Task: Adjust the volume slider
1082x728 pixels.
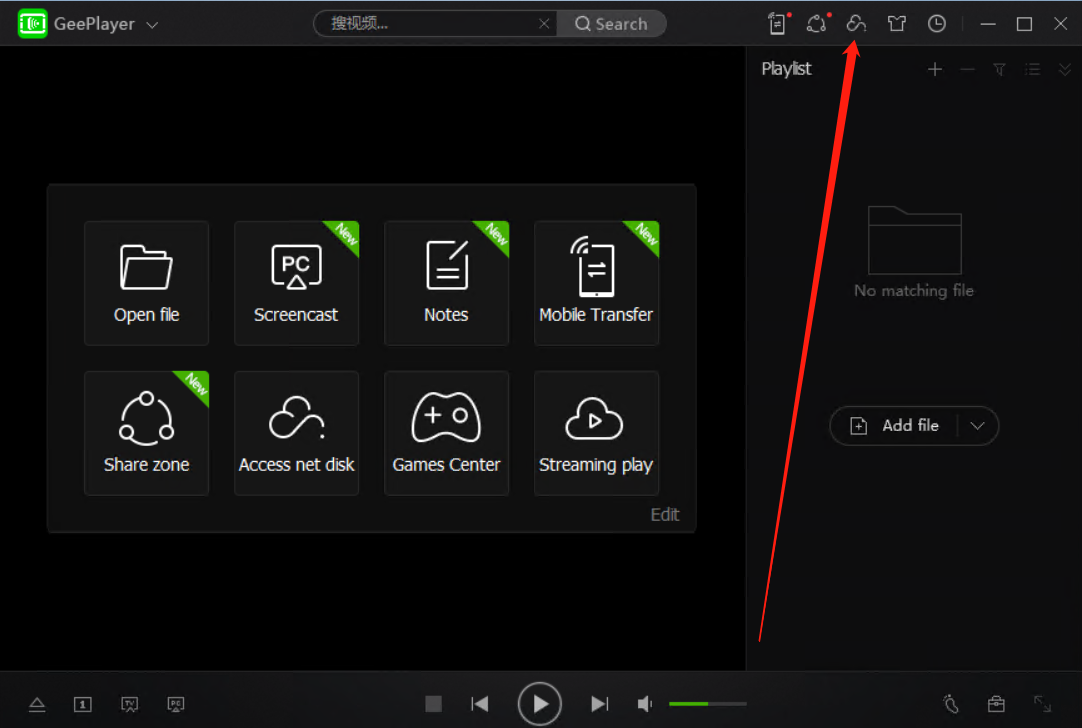Action: point(707,704)
